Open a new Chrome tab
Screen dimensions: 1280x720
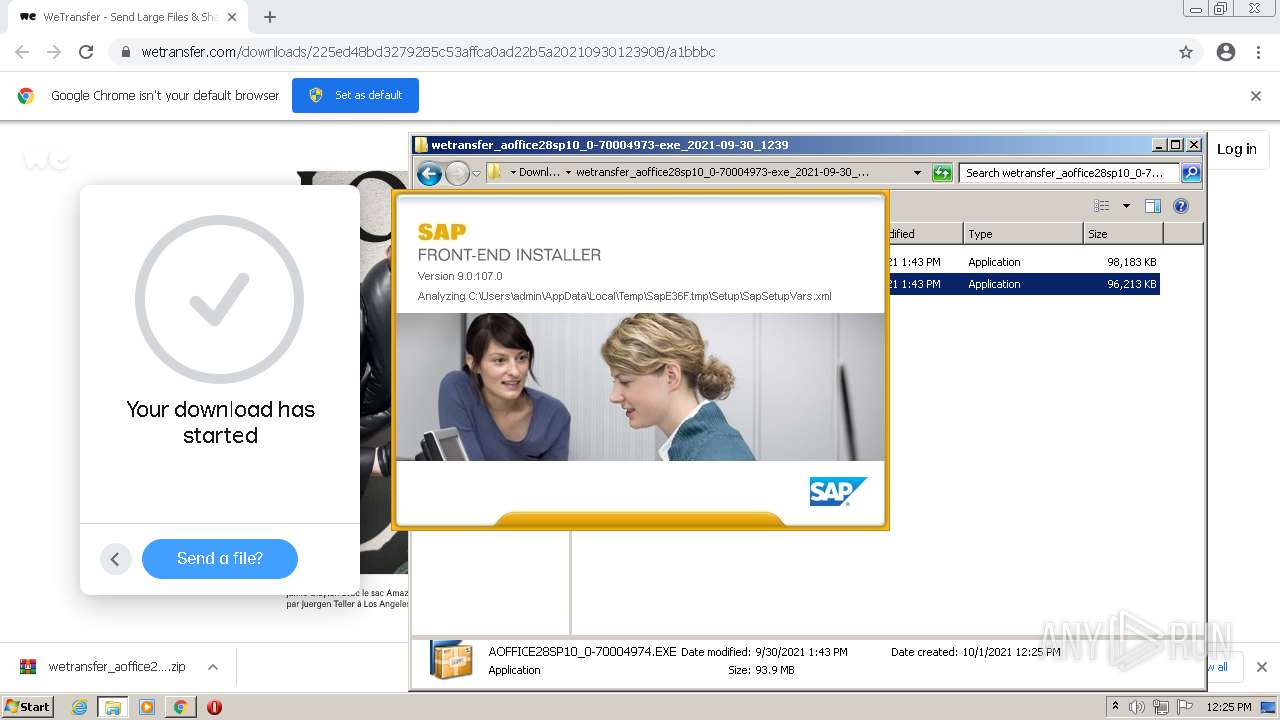(x=269, y=17)
